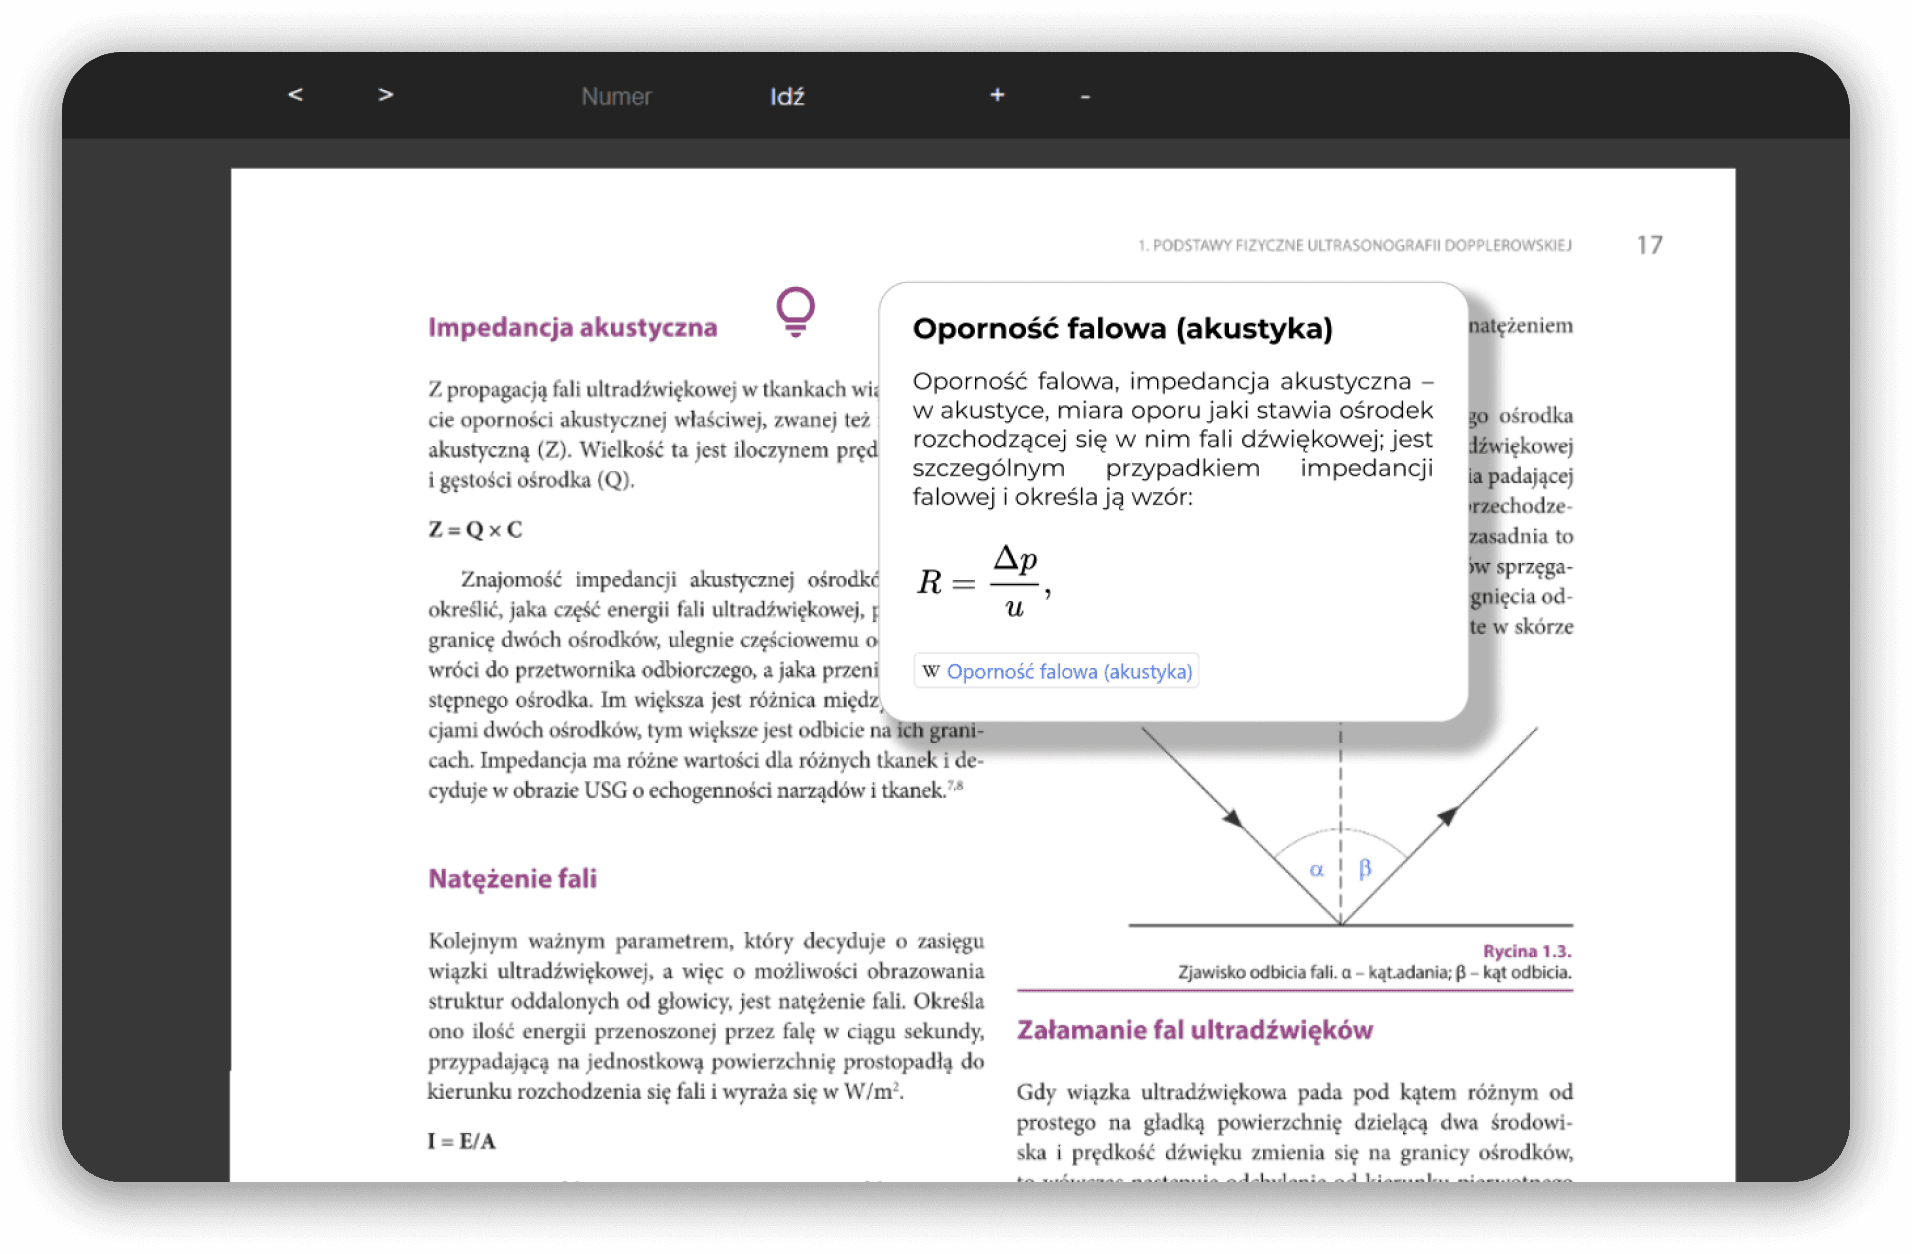1912x1254 pixels.
Task: Click the α angle label in diagram
Action: (x=1317, y=870)
